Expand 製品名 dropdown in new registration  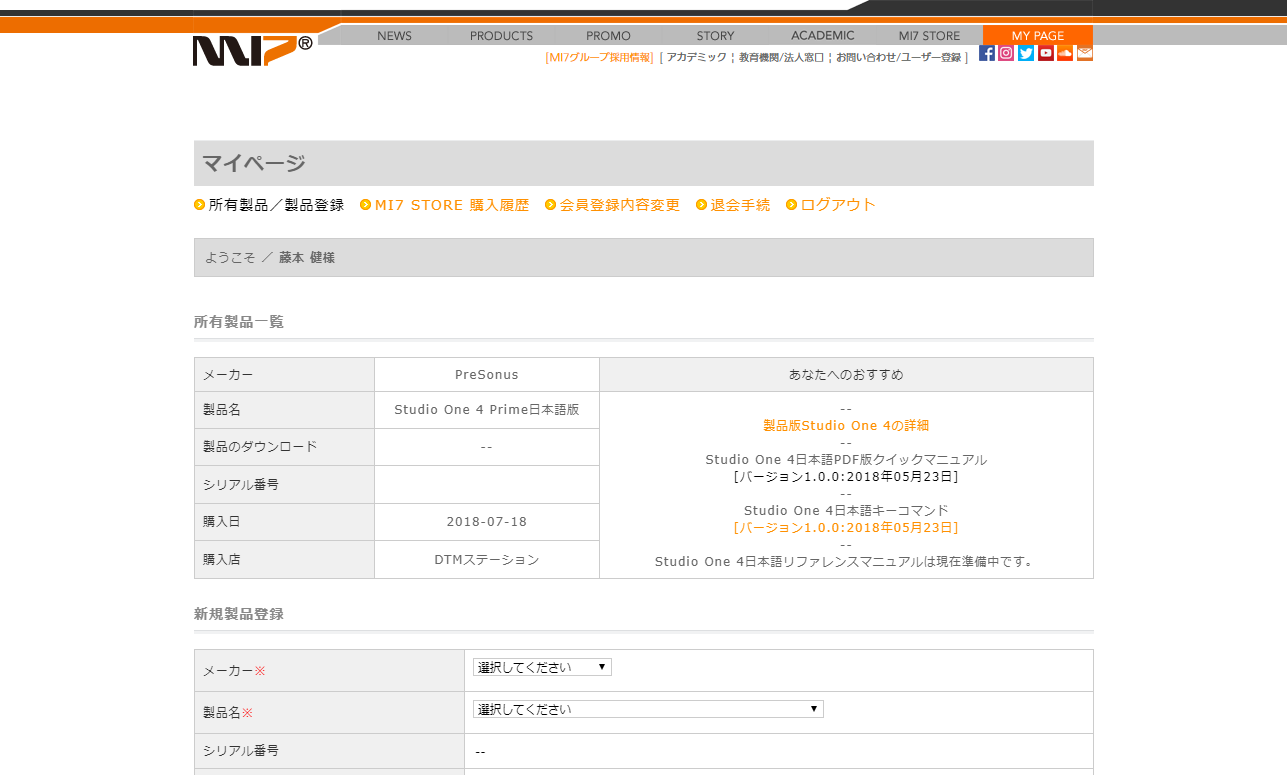(648, 709)
